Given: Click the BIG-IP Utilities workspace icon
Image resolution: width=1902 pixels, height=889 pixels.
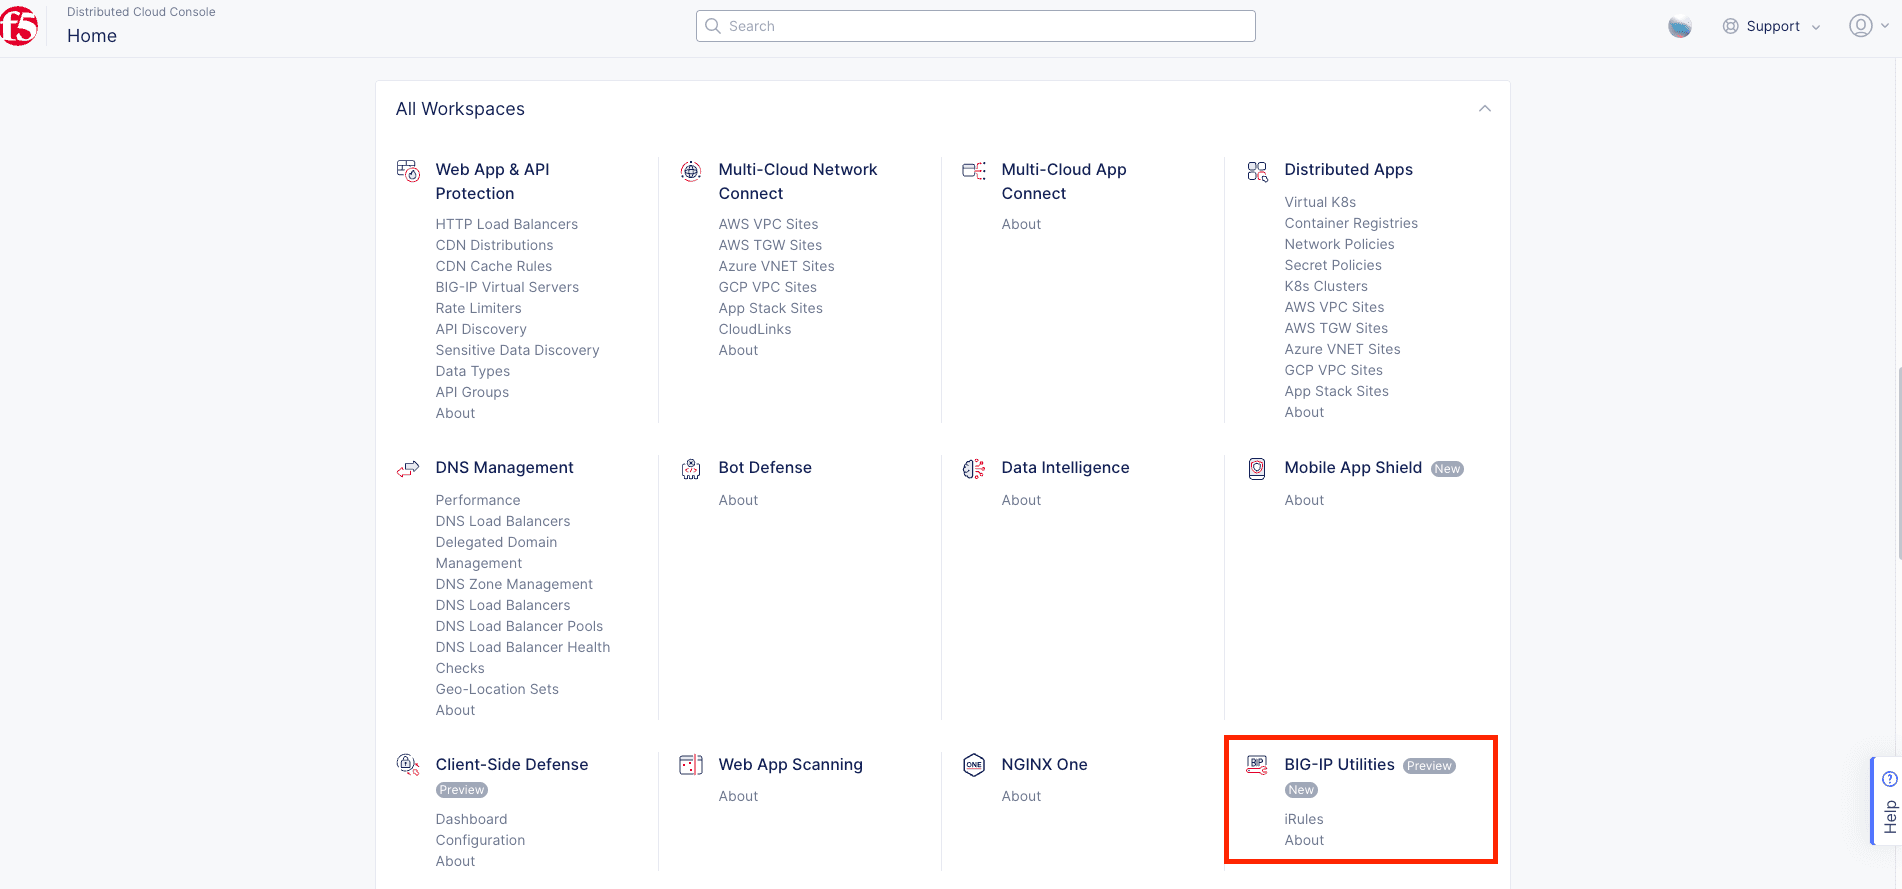Looking at the screenshot, I should [1257, 765].
